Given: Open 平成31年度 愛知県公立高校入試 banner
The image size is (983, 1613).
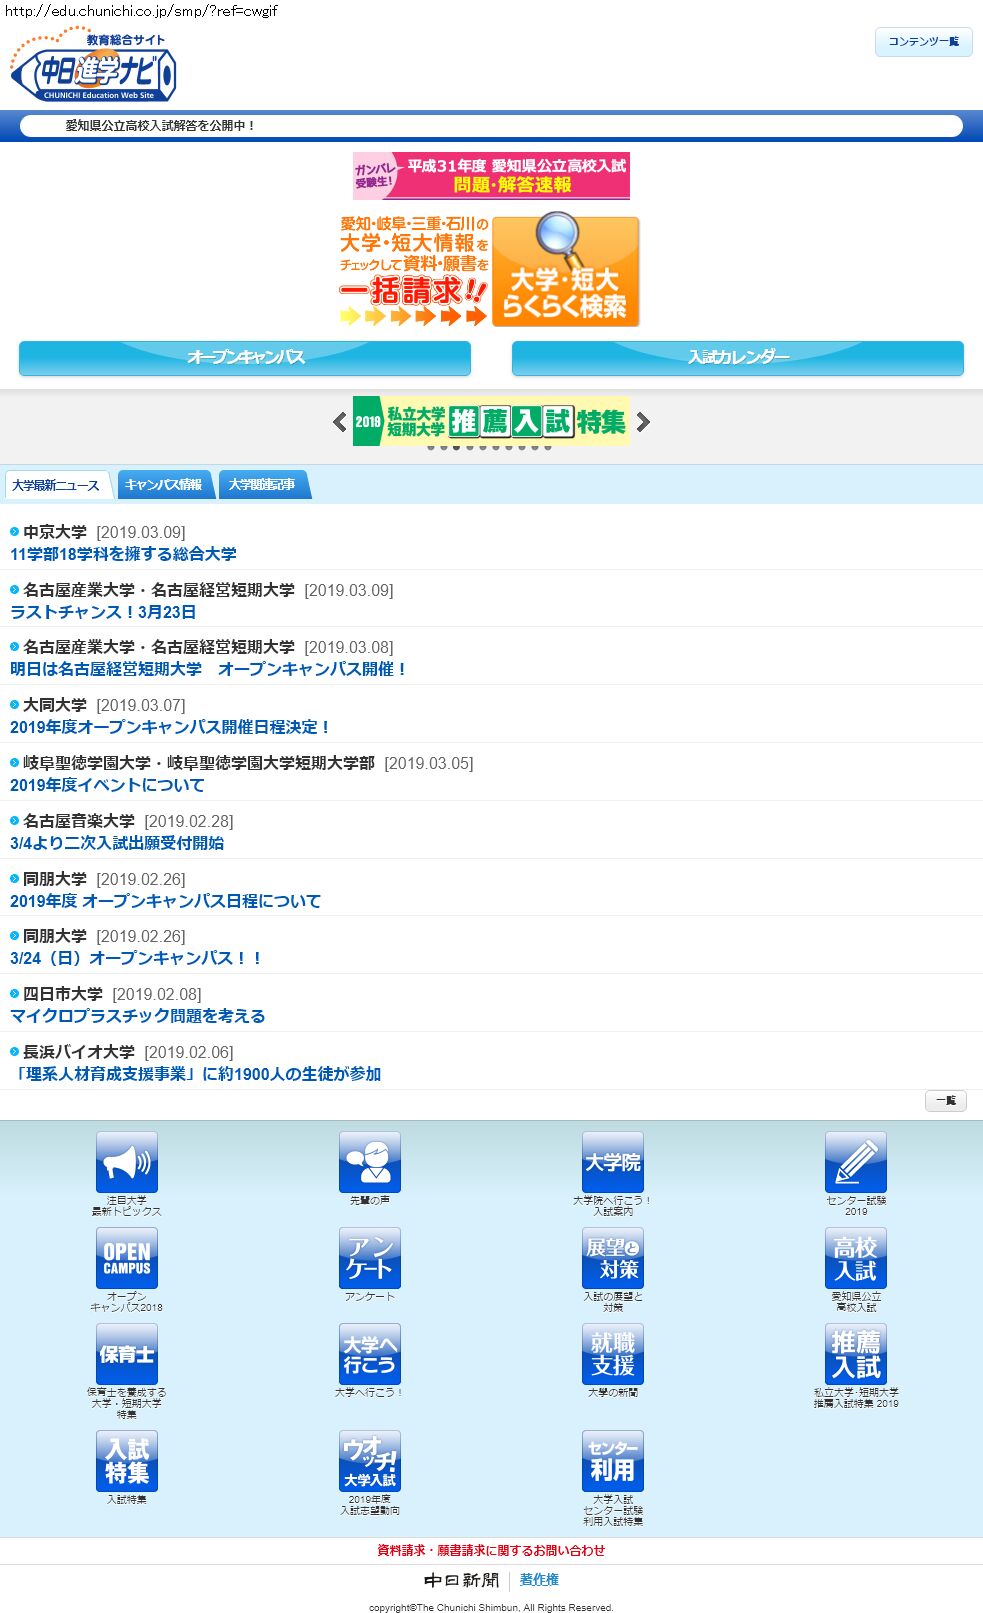Looking at the screenshot, I should (491, 175).
